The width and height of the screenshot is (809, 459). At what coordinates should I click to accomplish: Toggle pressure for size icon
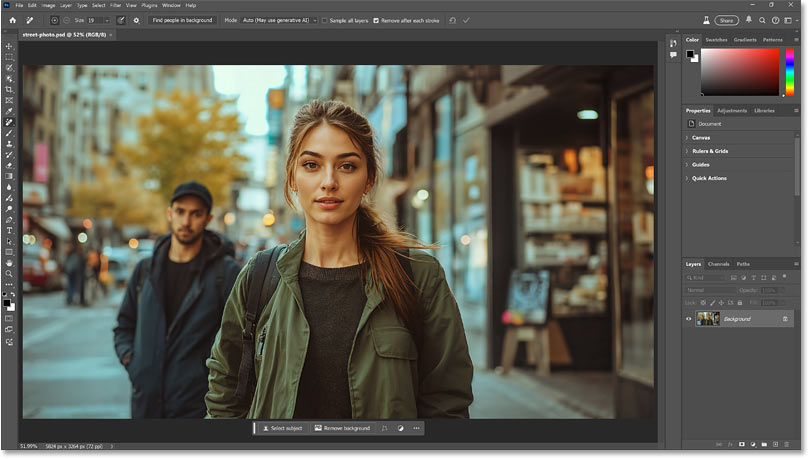click(121, 21)
